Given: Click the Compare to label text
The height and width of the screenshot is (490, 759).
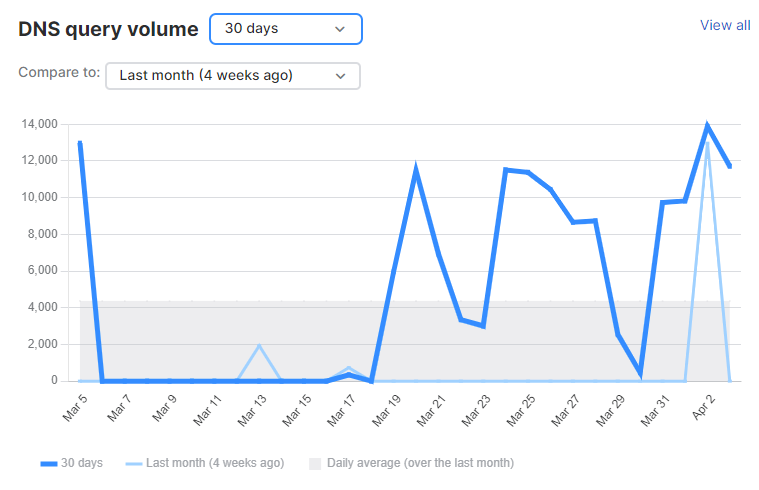Looking at the screenshot, I should click(x=59, y=73).
